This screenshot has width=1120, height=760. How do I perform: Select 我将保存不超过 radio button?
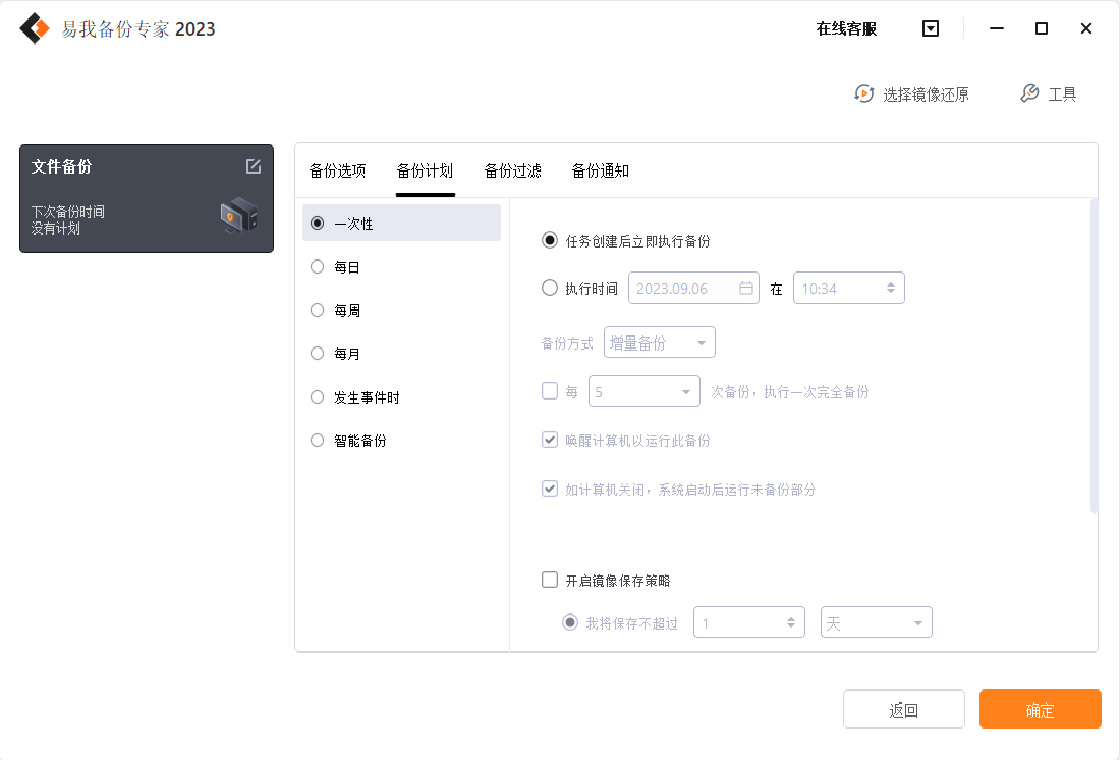(x=570, y=622)
